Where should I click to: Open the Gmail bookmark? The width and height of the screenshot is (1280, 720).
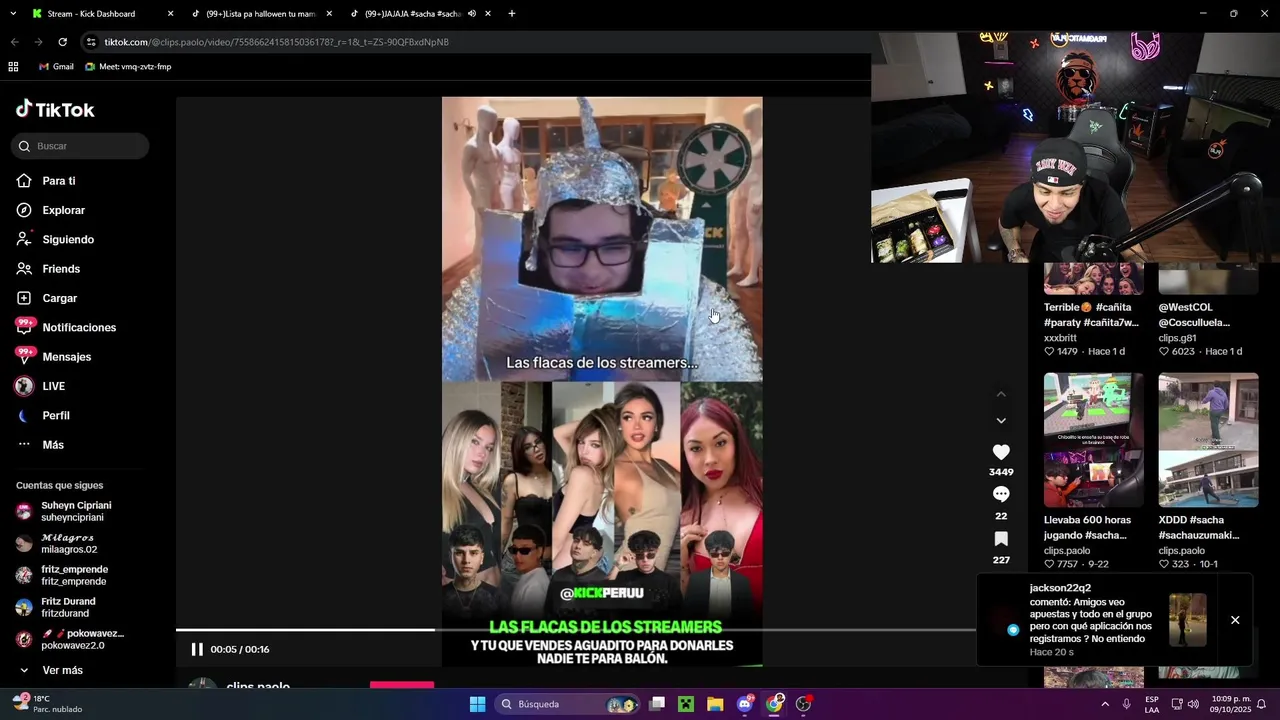click(x=56, y=67)
